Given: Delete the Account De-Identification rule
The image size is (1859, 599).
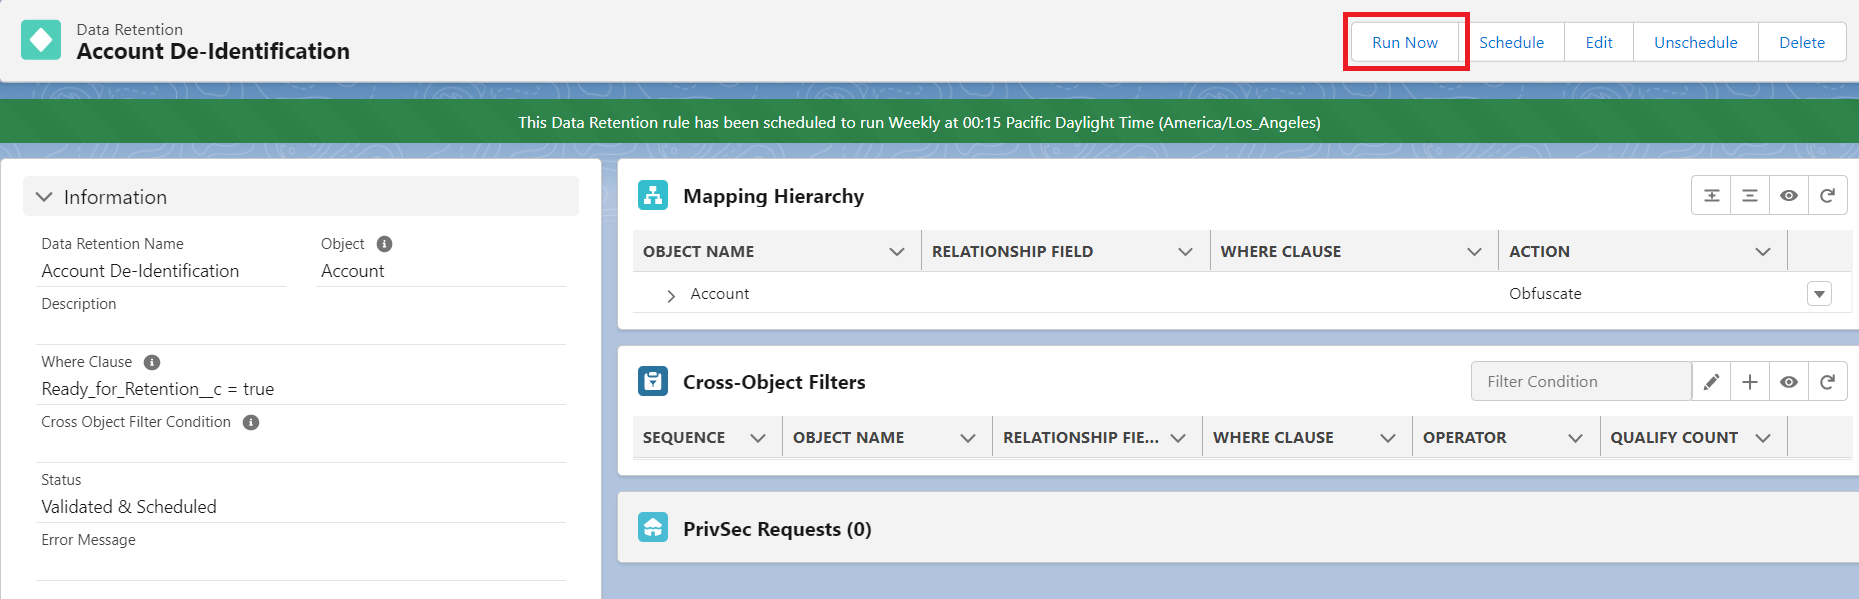Looking at the screenshot, I should click(1801, 42).
